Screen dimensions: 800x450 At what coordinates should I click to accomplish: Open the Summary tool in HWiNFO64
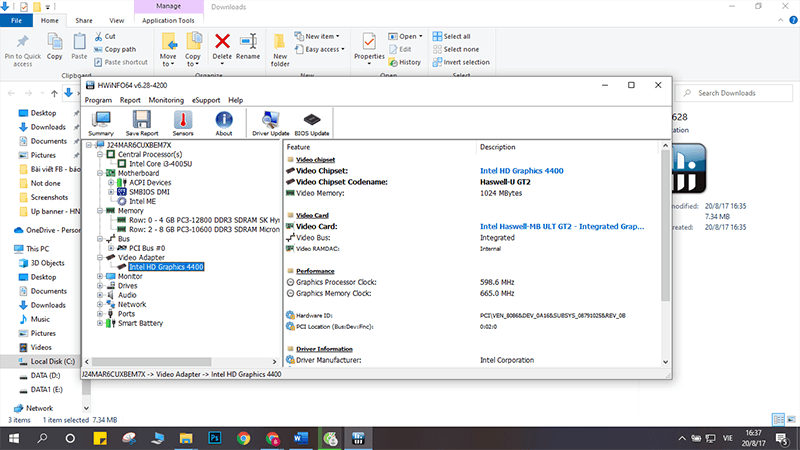tap(101, 123)
